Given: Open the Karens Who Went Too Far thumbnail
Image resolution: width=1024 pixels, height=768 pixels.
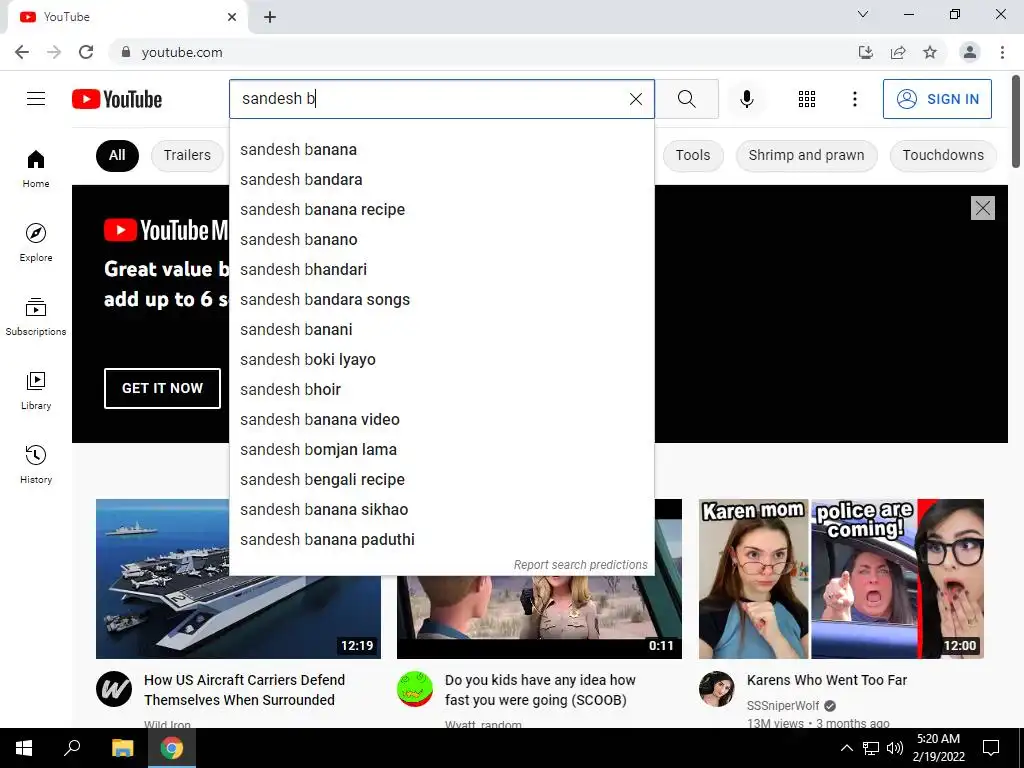Looking at the screenshot, I should click(x=841, y=579).
